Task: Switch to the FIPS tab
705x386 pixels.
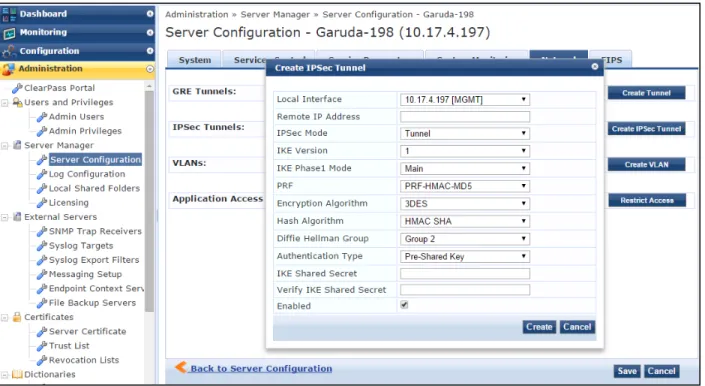Action: tap(611, 60)
